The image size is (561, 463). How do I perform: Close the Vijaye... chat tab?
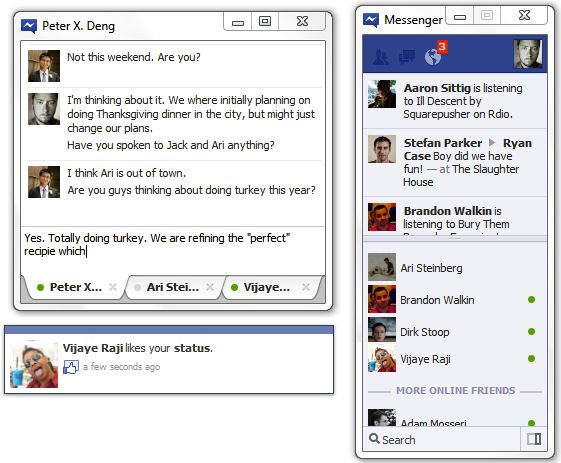coord(306,287)
